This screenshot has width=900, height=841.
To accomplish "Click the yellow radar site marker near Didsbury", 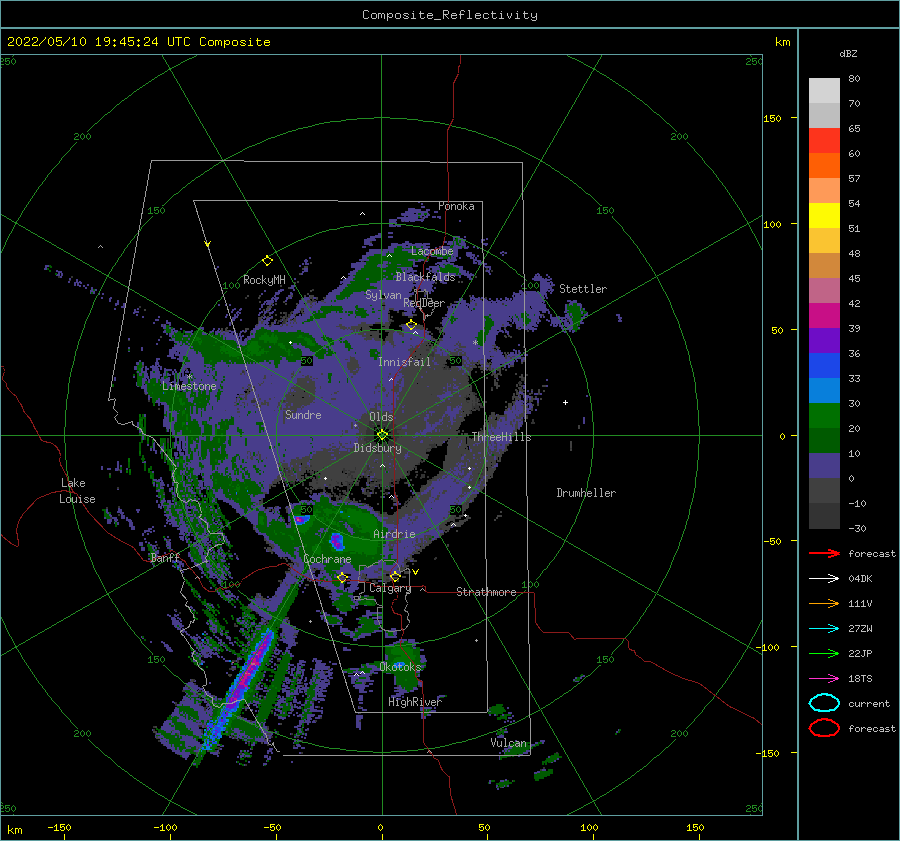I will (382, 435).
